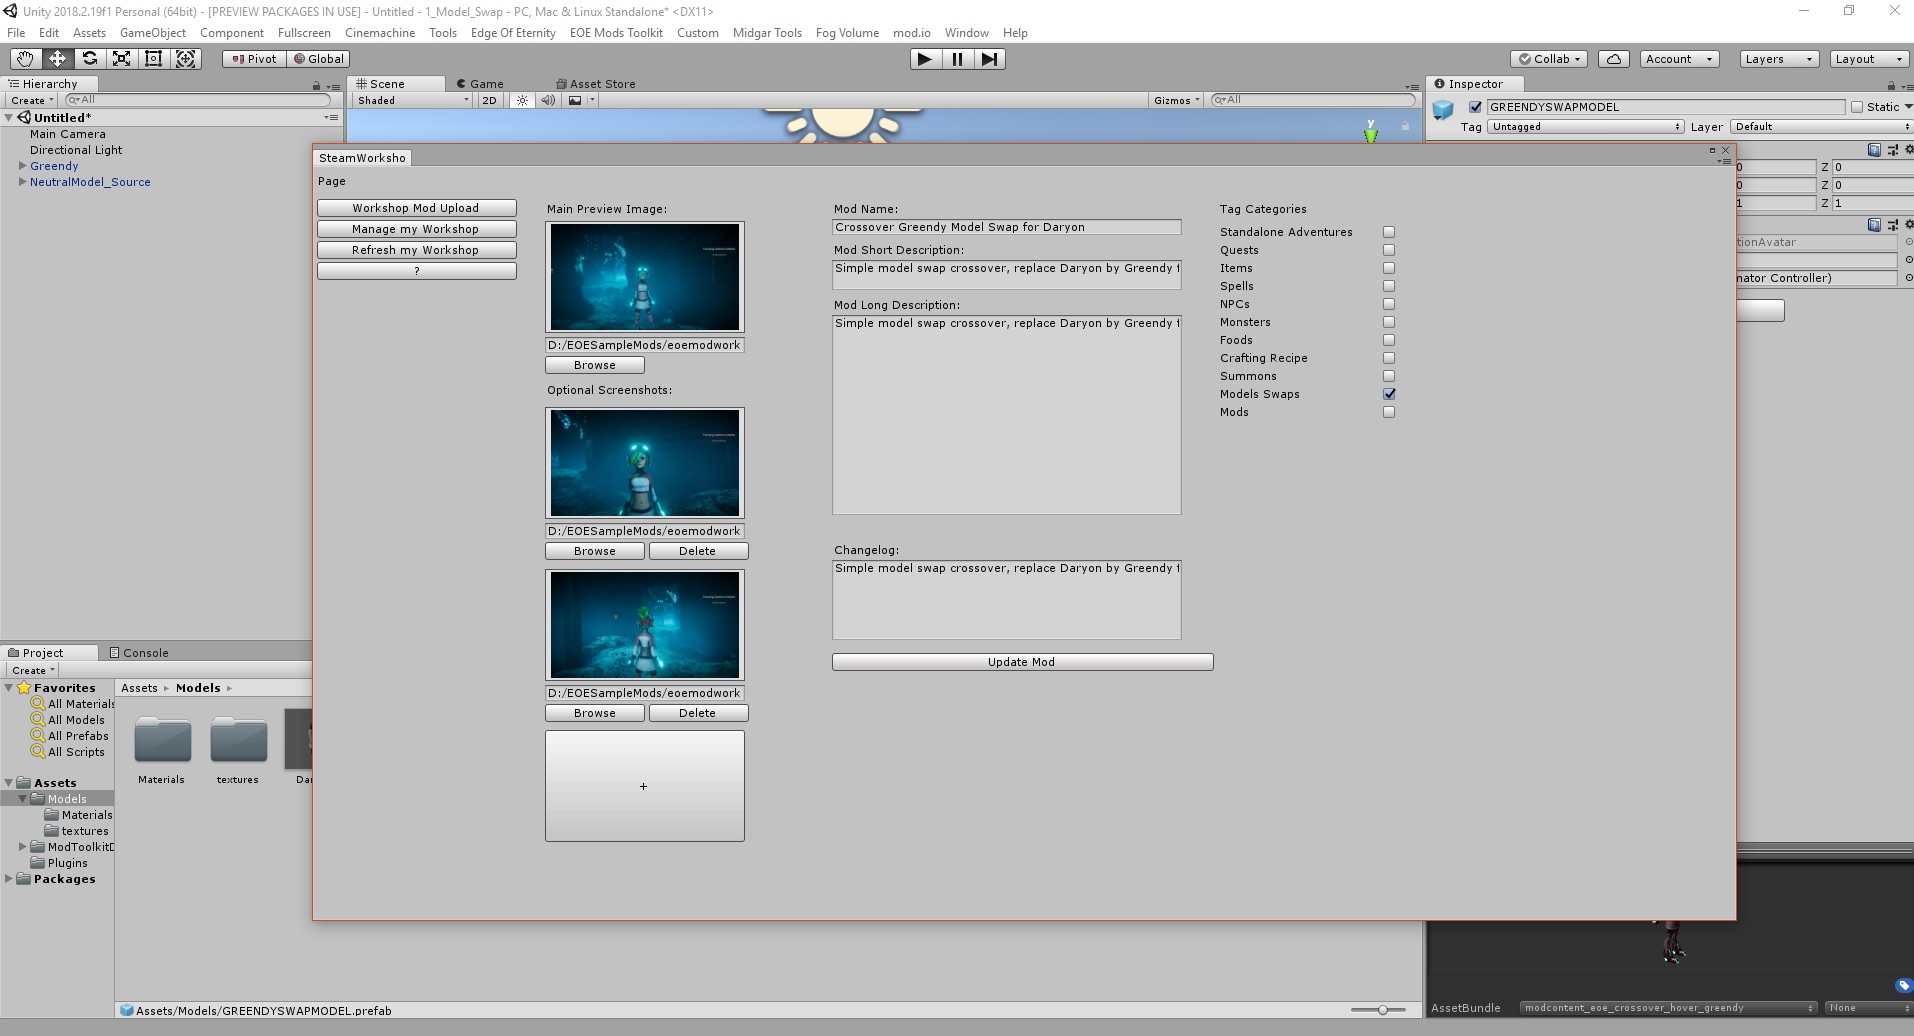Toggle scene audio speaker icon
The height and width of the screenshot is (1036, 1914).
pos(548,100)
